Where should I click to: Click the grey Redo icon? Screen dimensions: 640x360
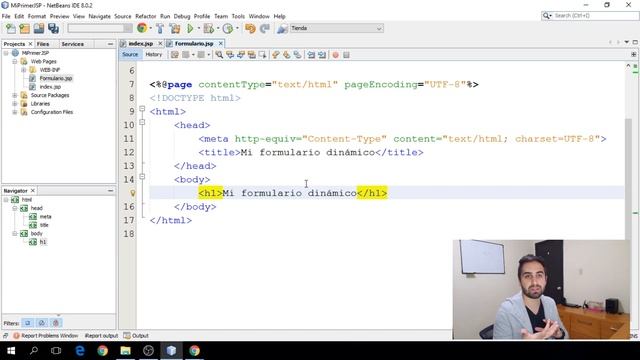(x=265, y=28)
